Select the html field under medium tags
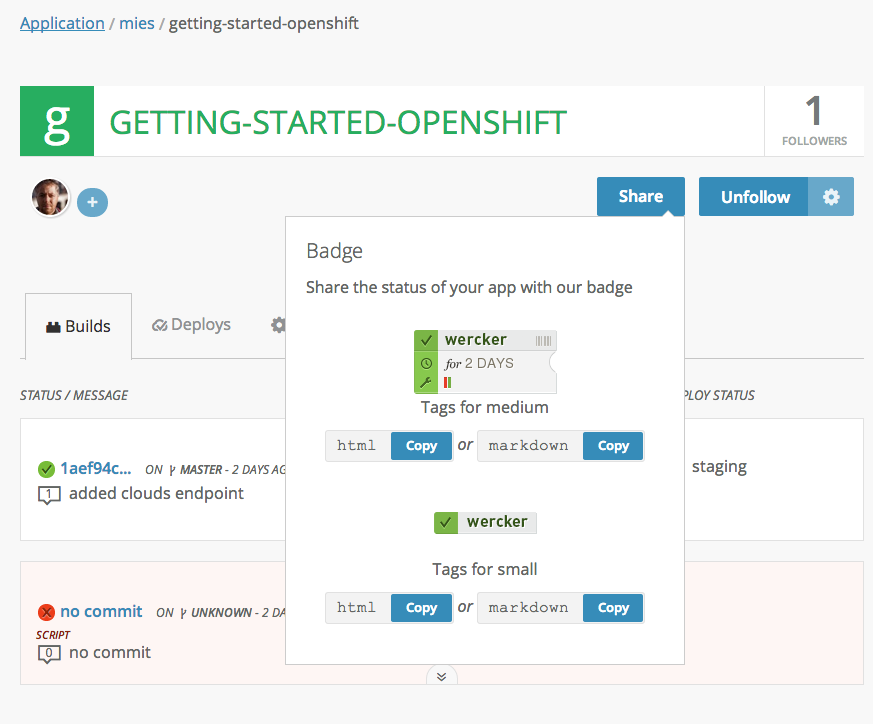 click(358, 446)
